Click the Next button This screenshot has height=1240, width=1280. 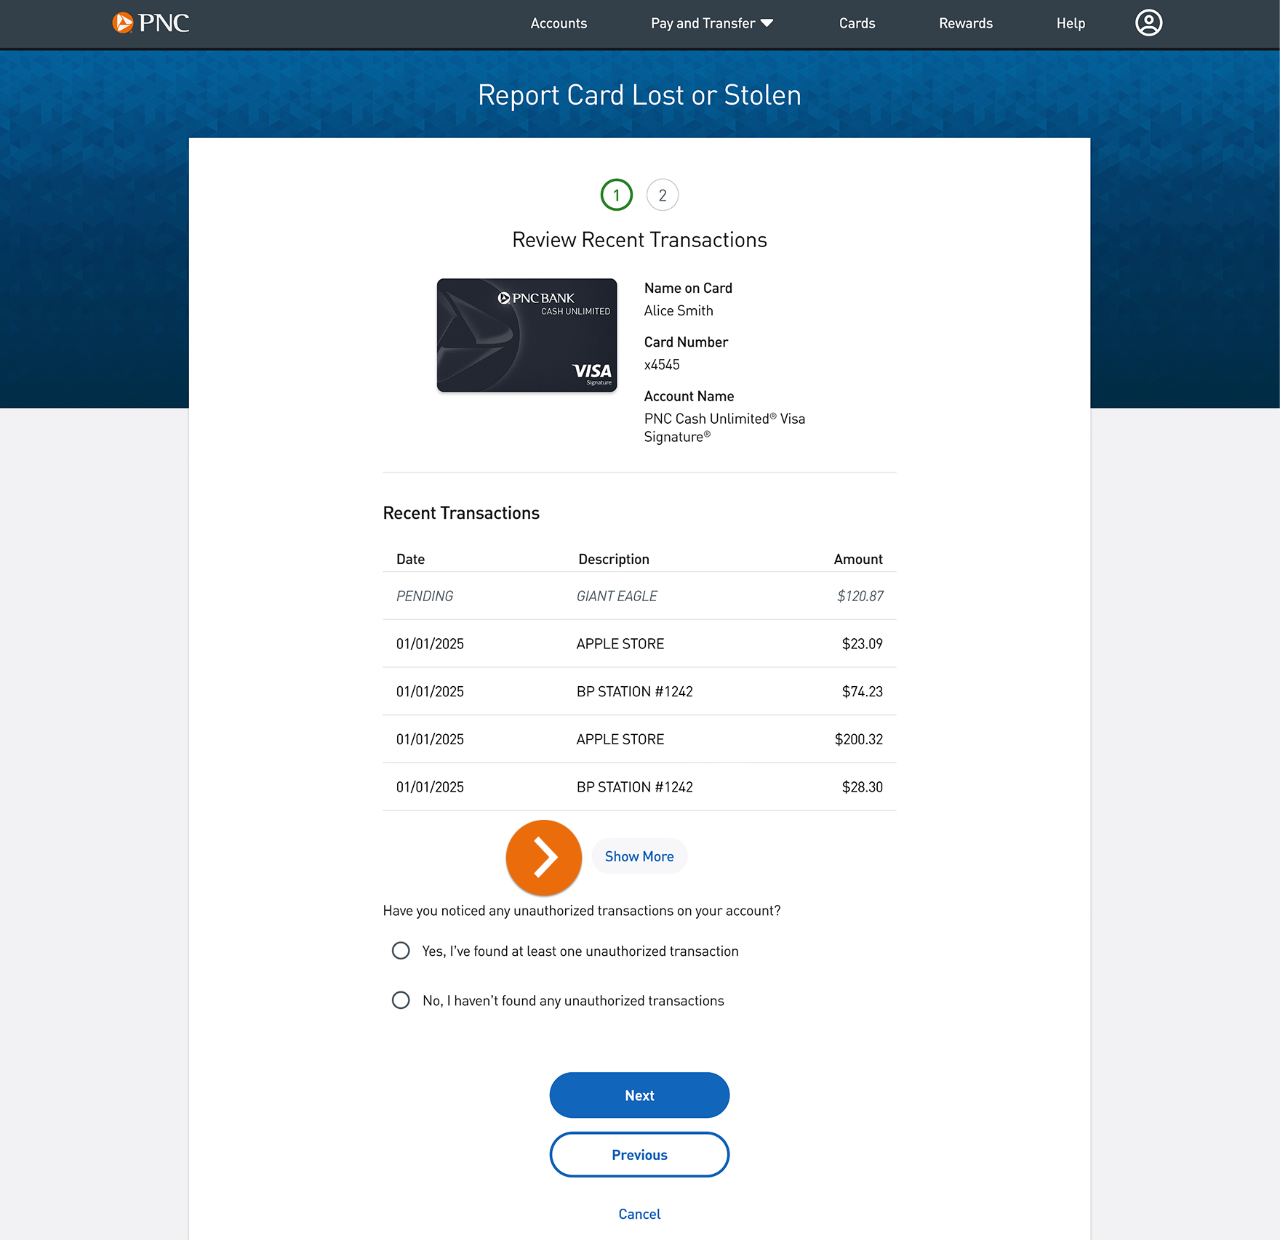[x=640, y=1095]
